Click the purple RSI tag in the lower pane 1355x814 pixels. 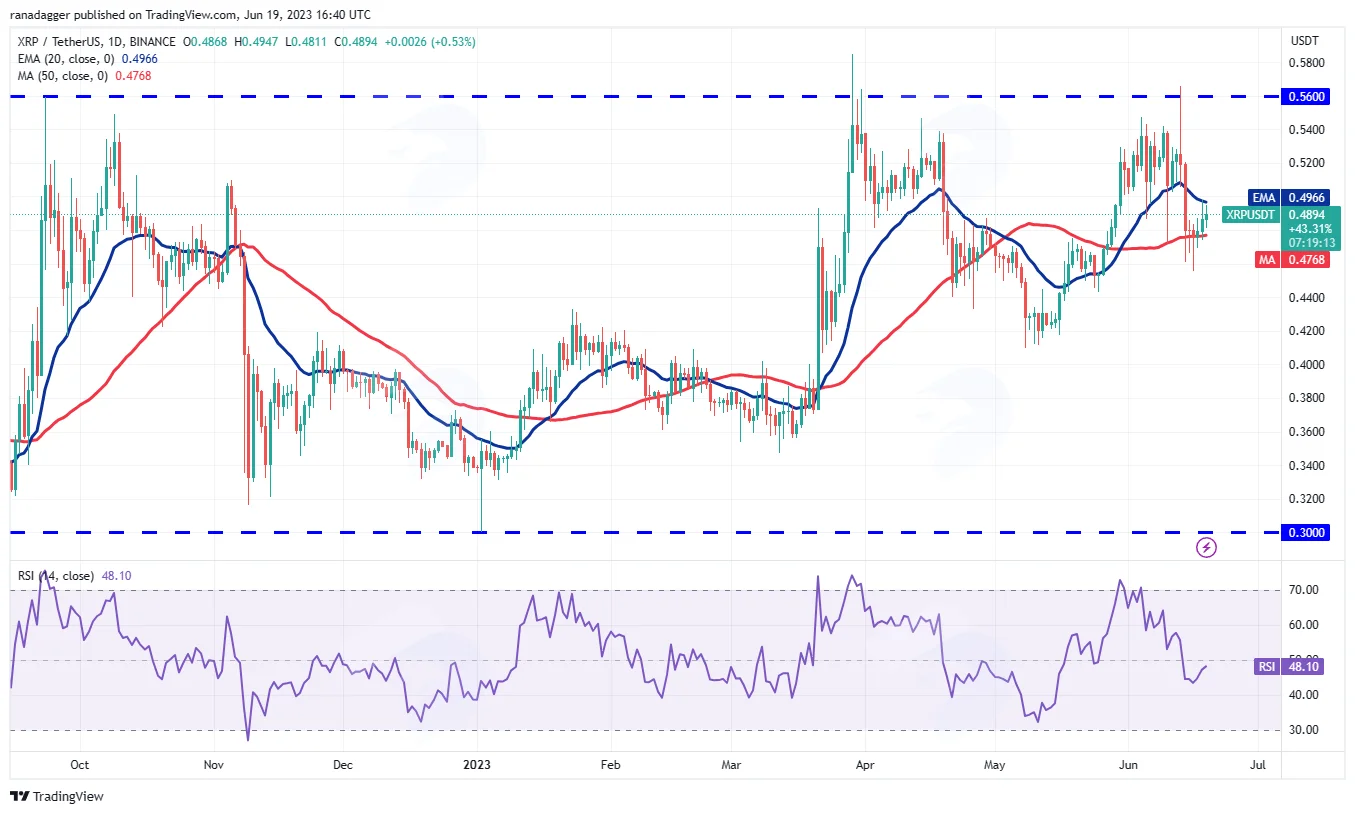point(1265,666)
